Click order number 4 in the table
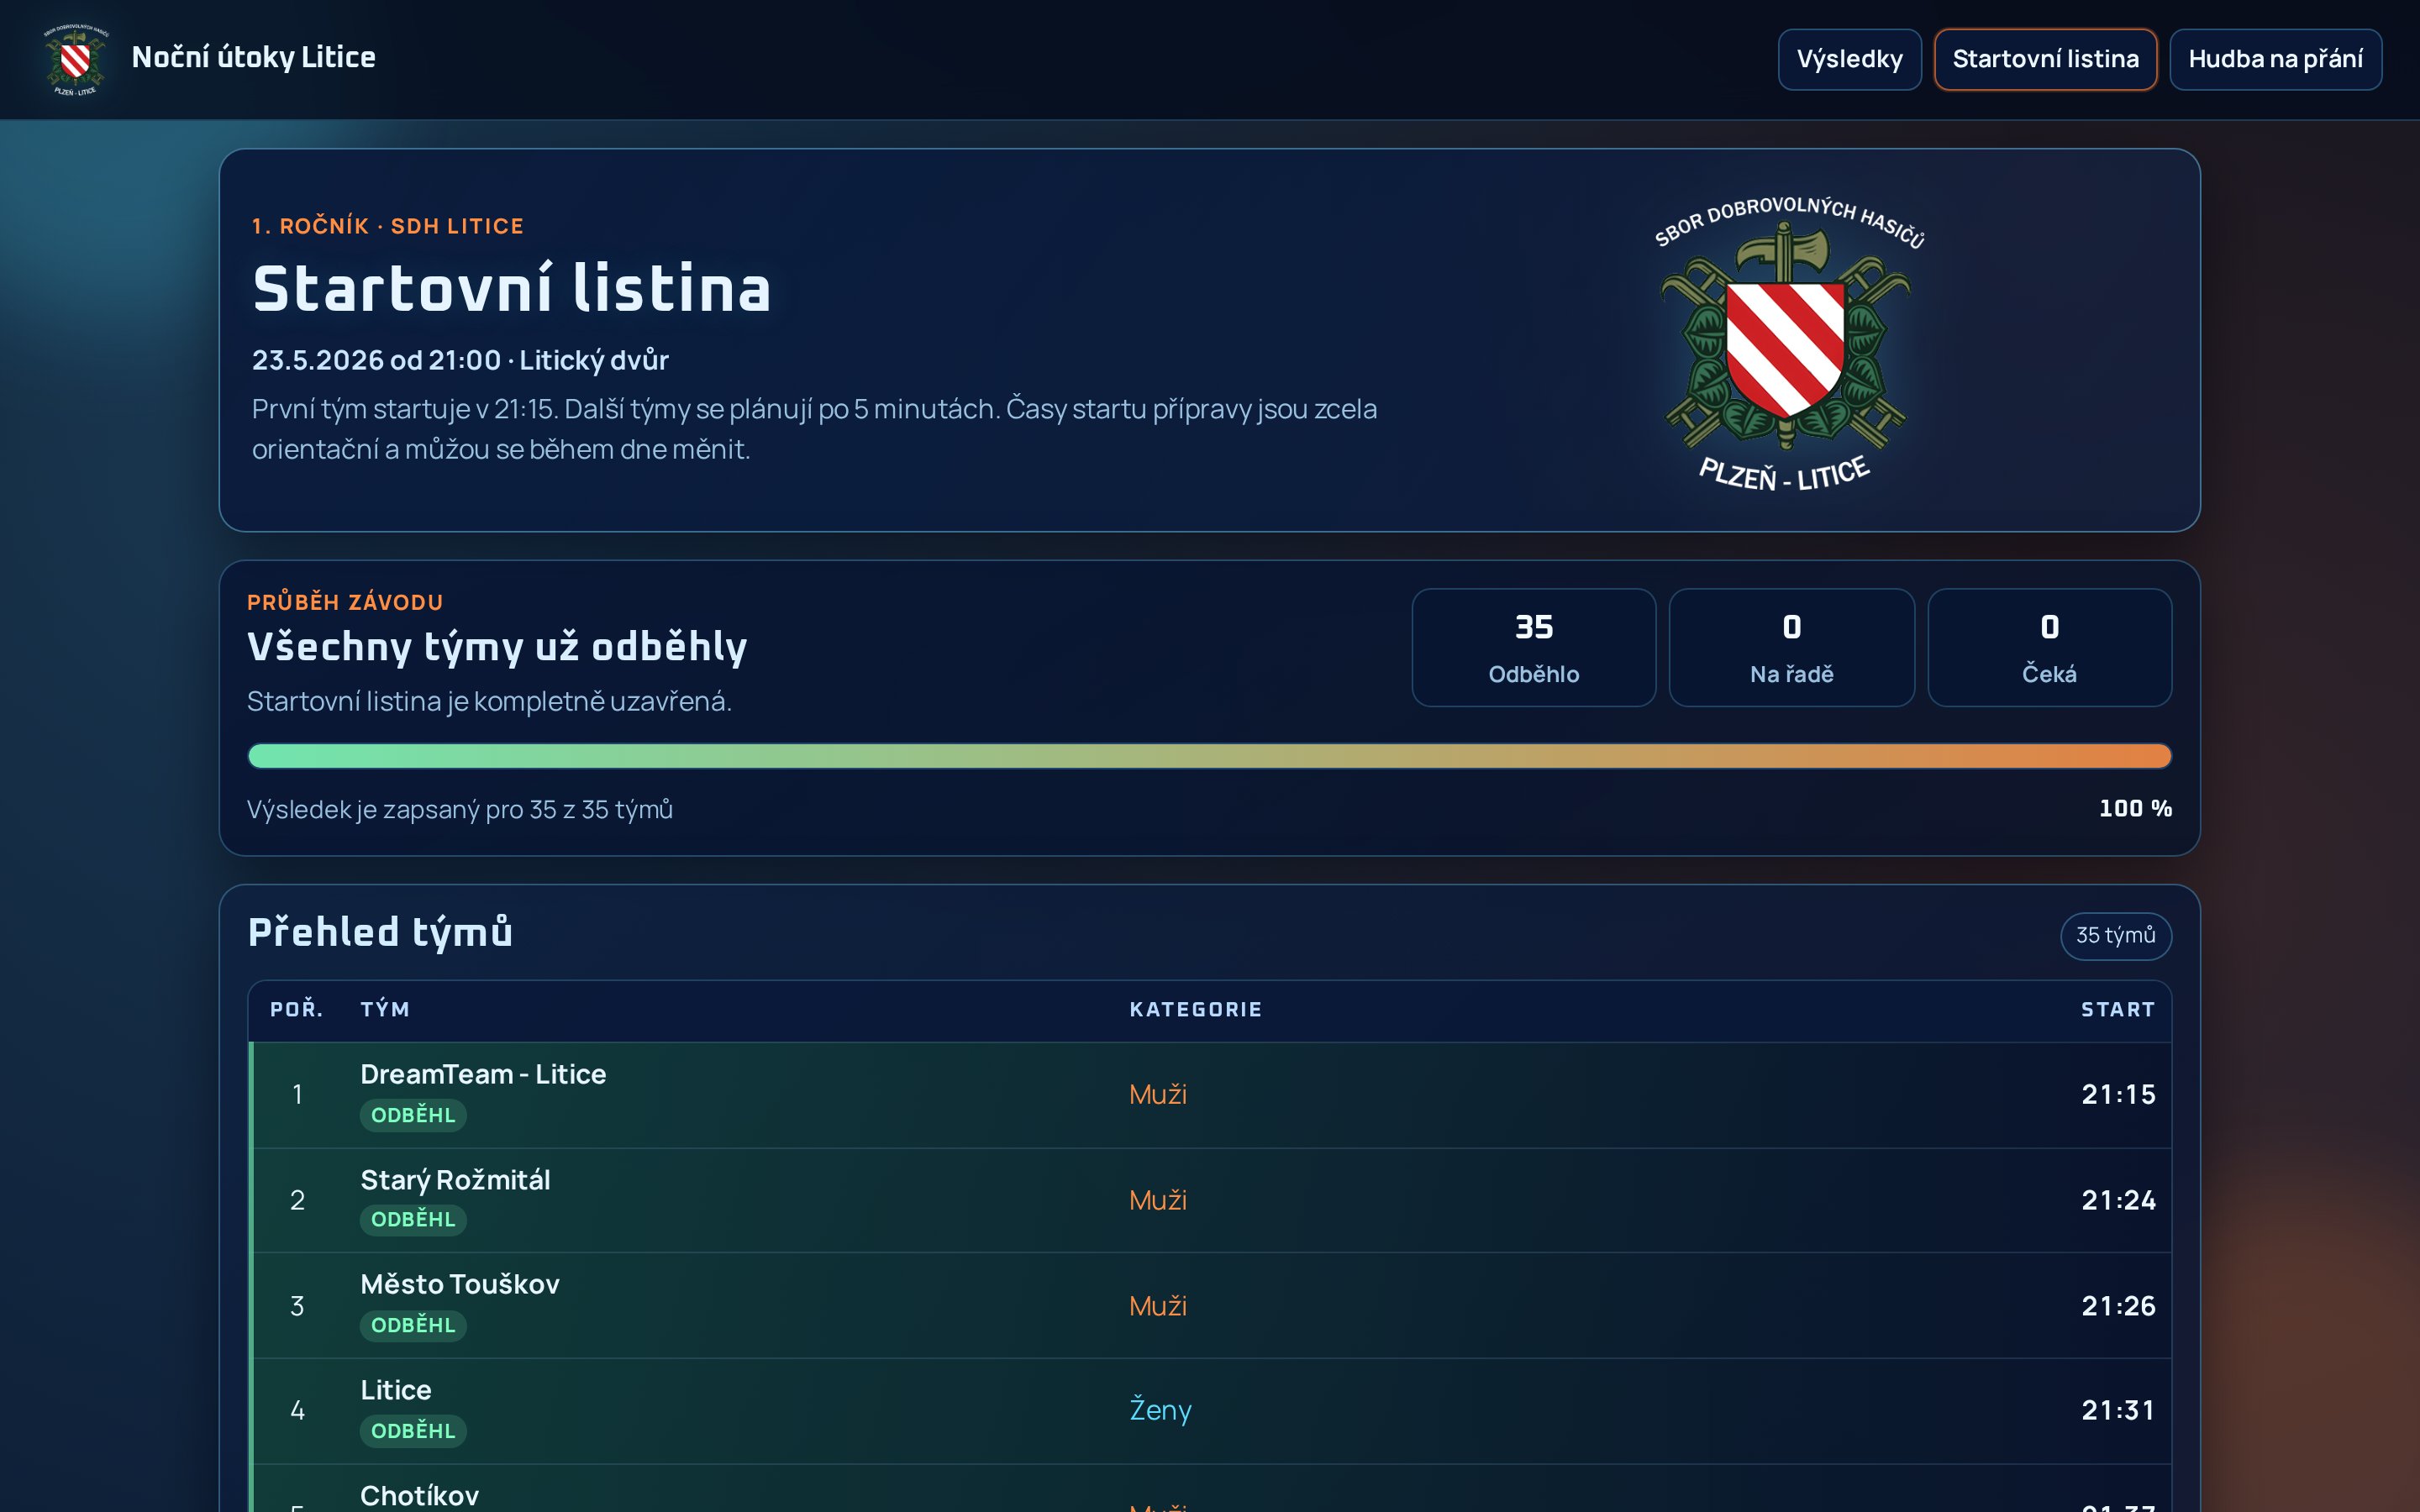Image resolution: width=2420 pixels, height=1512 pixels. 297,1410
